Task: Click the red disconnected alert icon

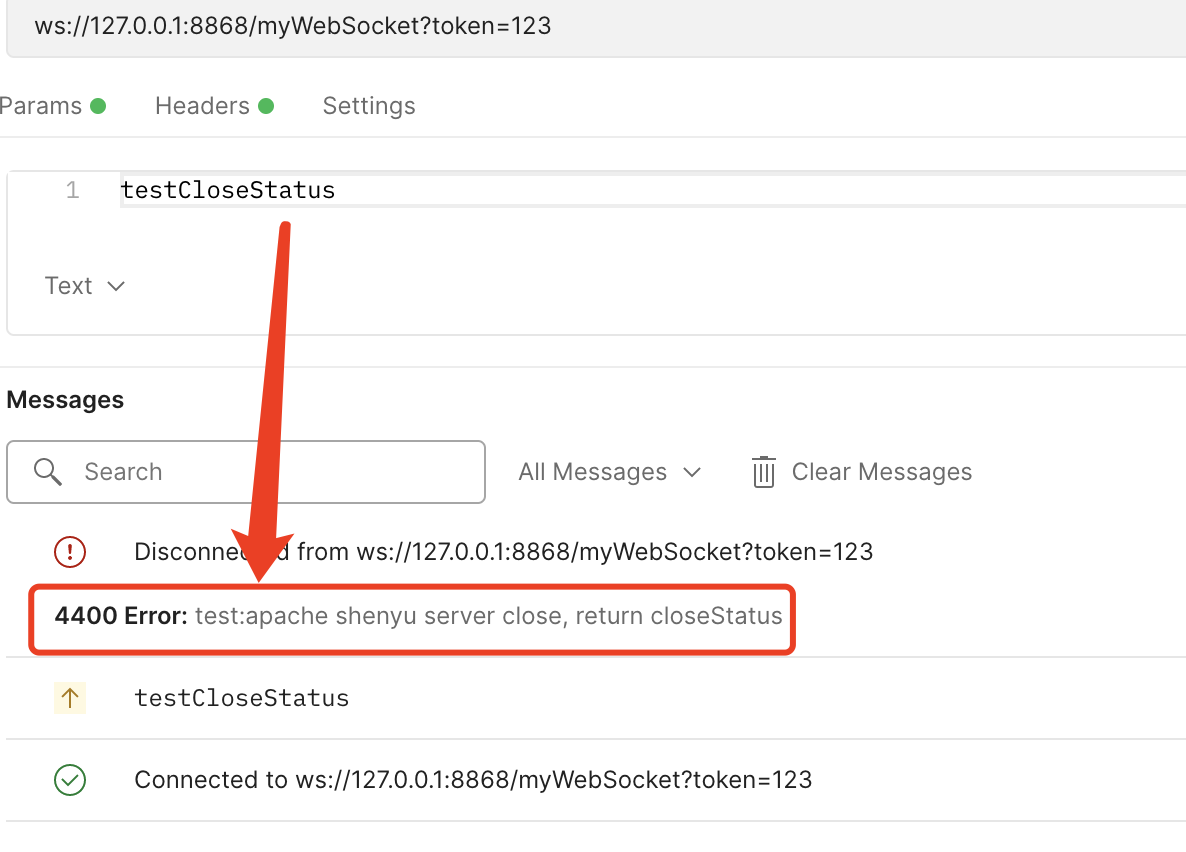Action: [x=70, y=552]
